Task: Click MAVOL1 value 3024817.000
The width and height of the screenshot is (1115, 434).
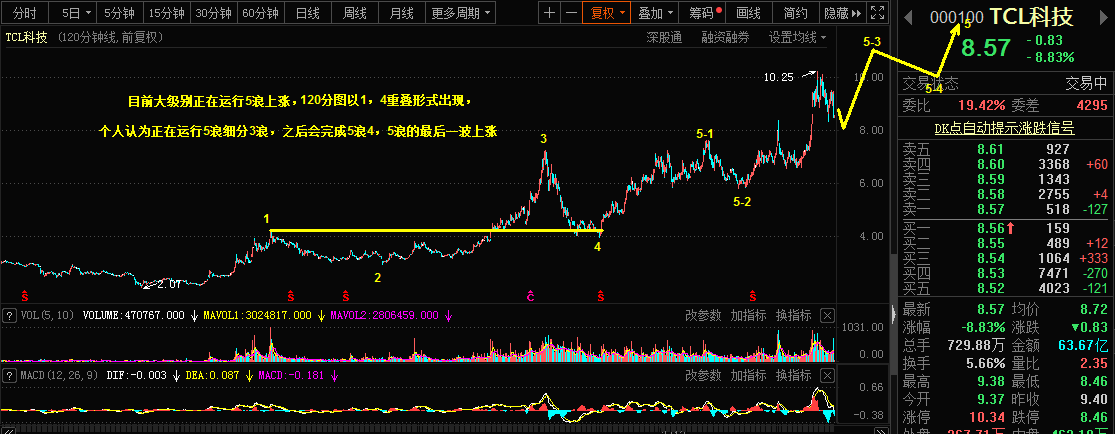Action: tap(278, 315)
